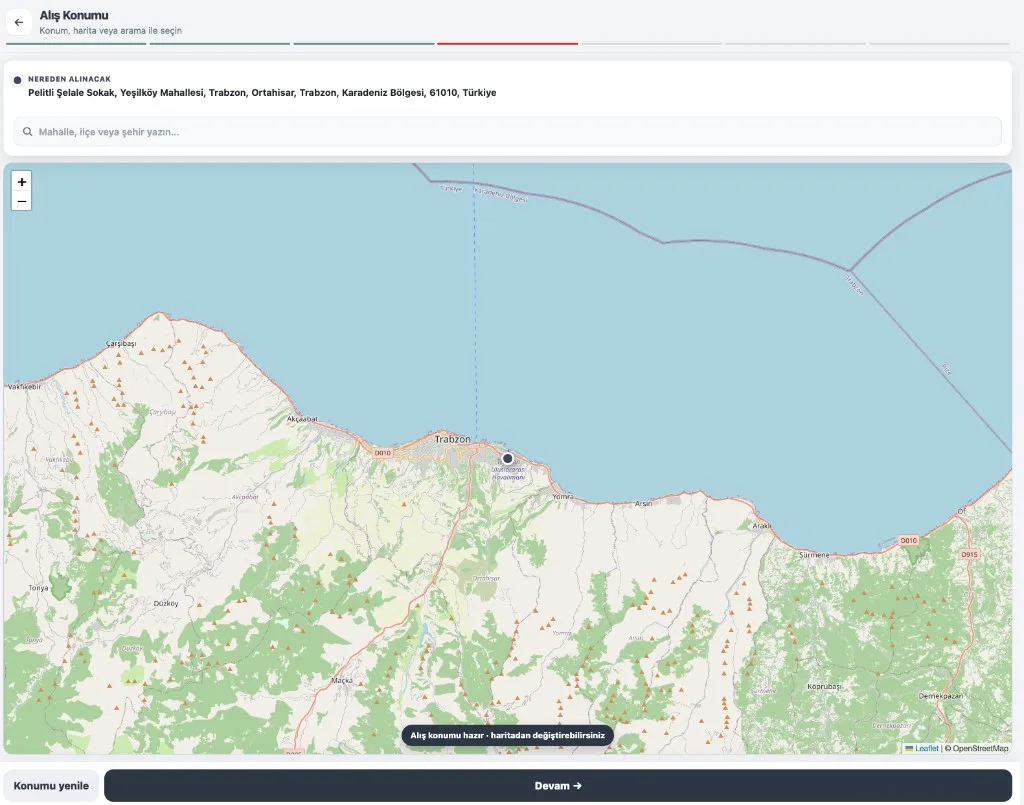
Task: Zoom in on the map
Action: click(x=22, y=182)
